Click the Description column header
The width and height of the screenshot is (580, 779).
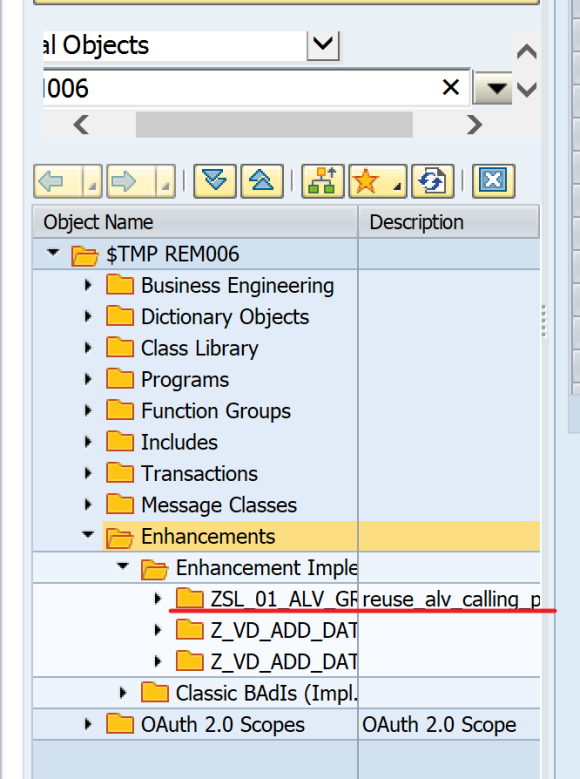click(x=449, y=222)
